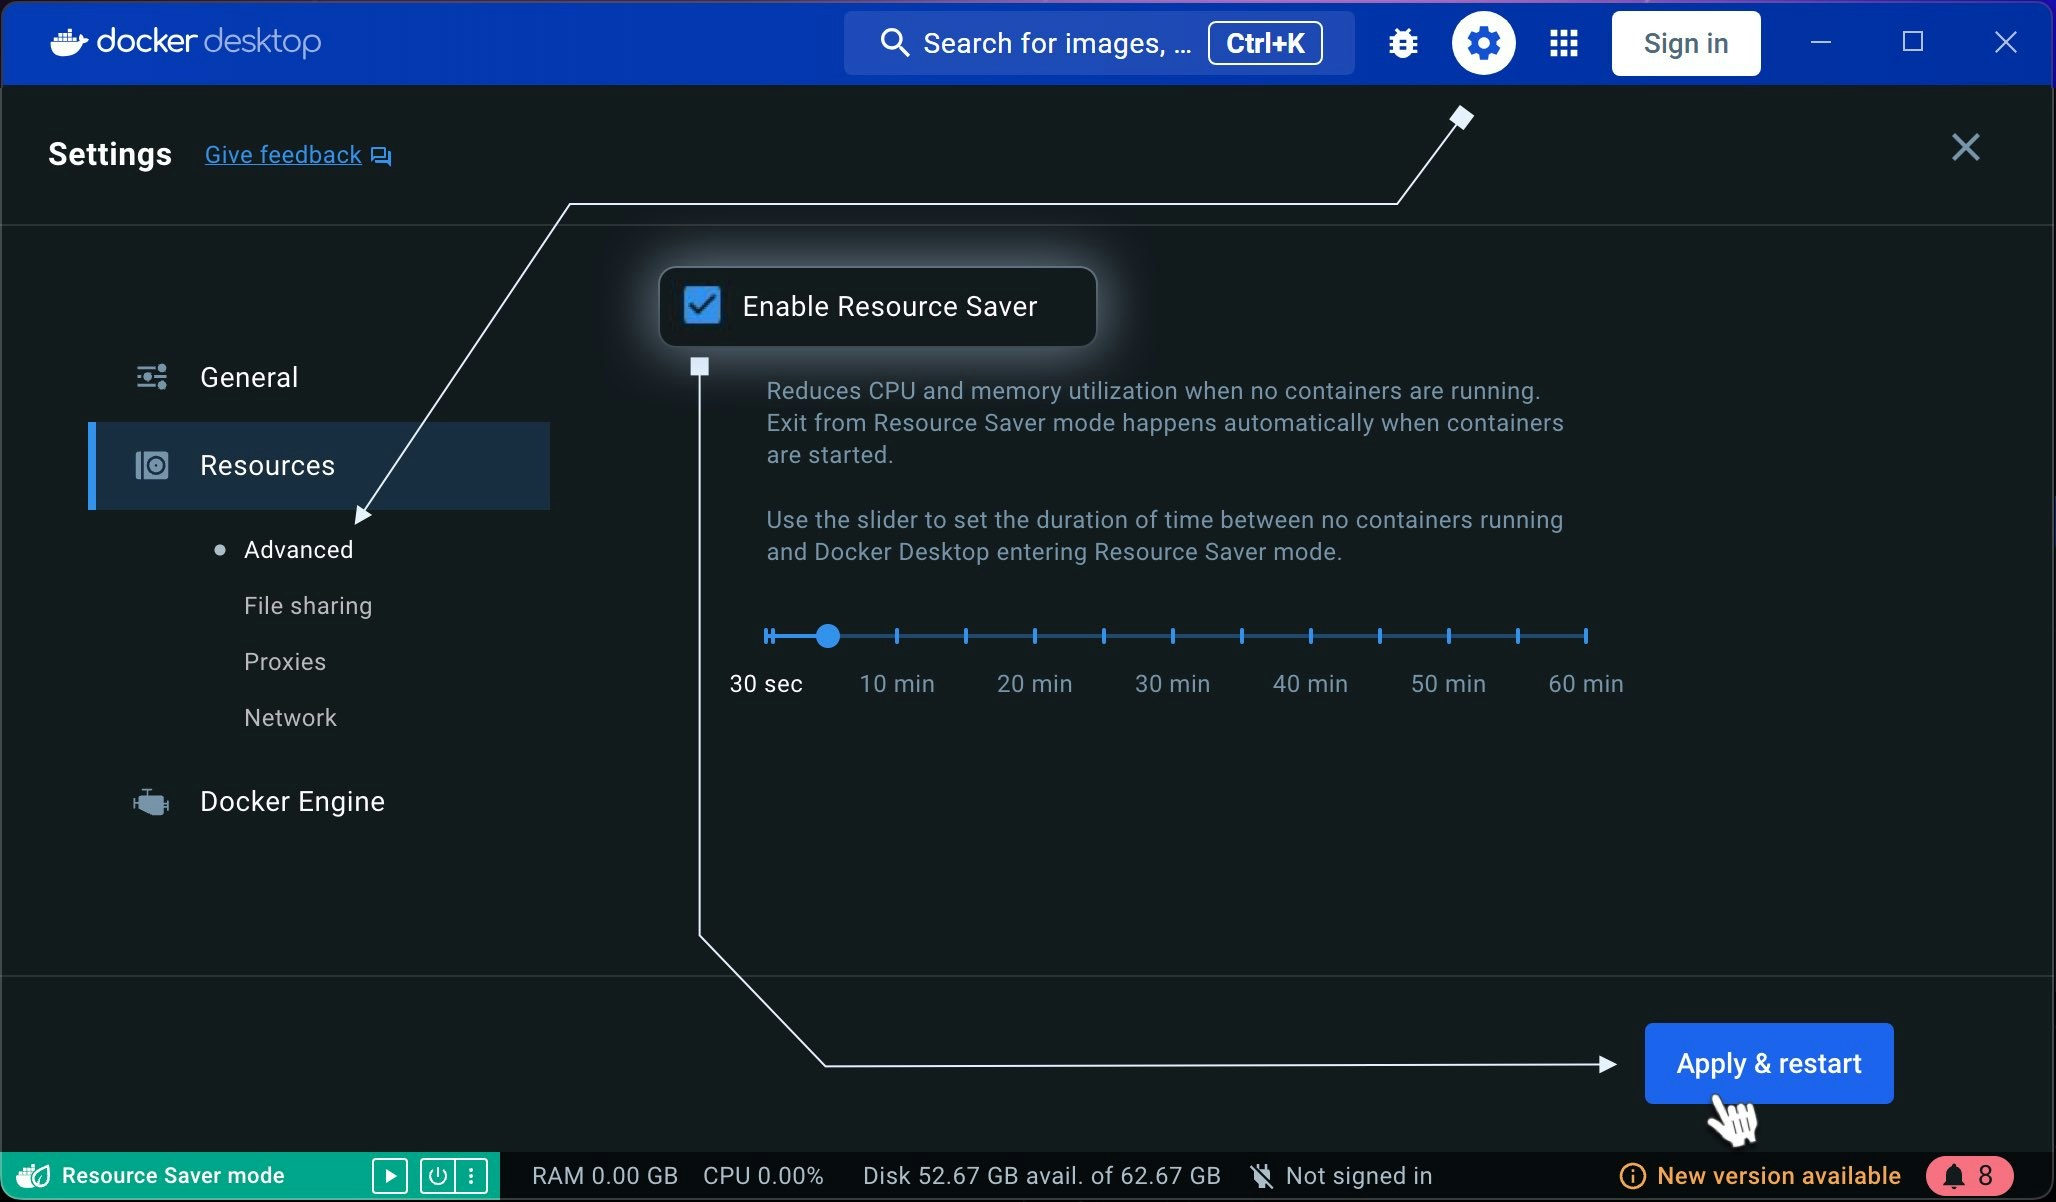
Task: Collapse the Resources settings section
Action: click(x=267, y=465)
